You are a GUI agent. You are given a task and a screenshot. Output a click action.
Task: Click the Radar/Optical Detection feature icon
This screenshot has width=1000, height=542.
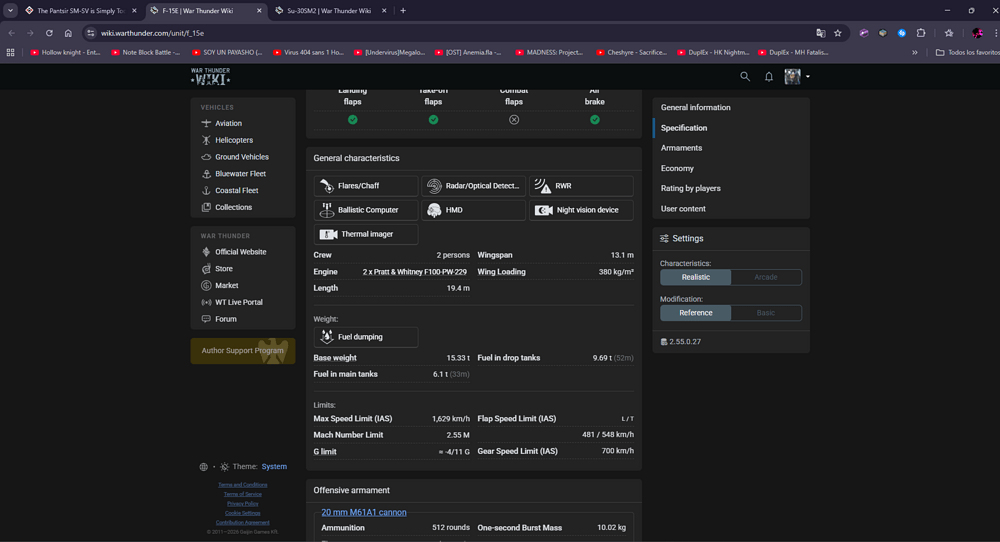point(434,186)
